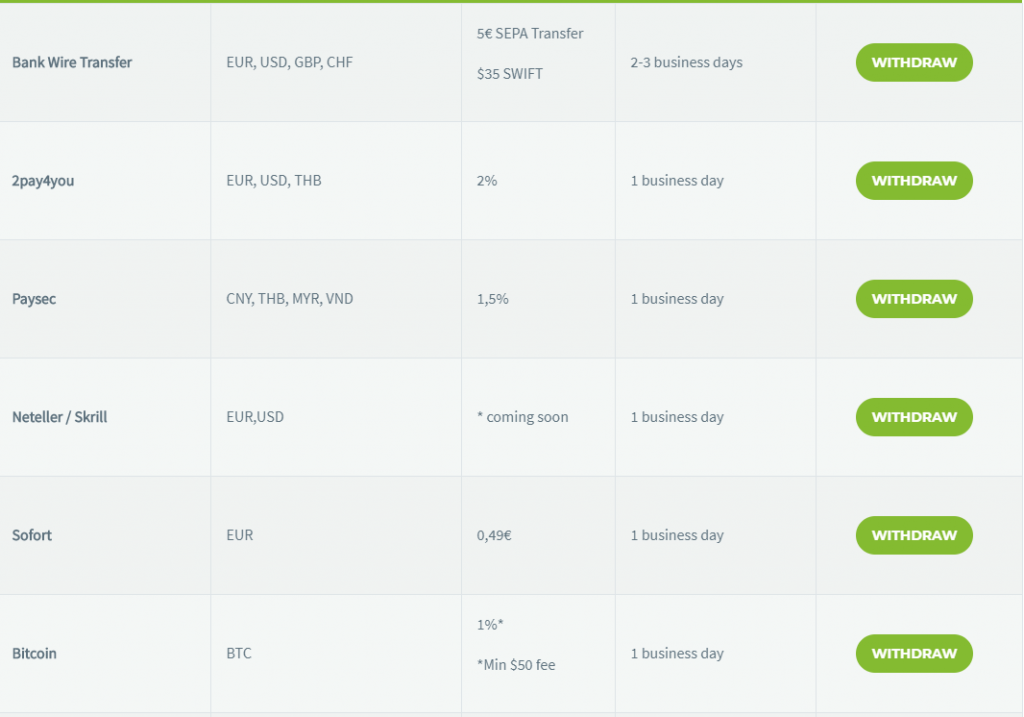Click the coming soon fee note
The height and width of the screenshot is (717, 1024).
click(x=522, y=417)
